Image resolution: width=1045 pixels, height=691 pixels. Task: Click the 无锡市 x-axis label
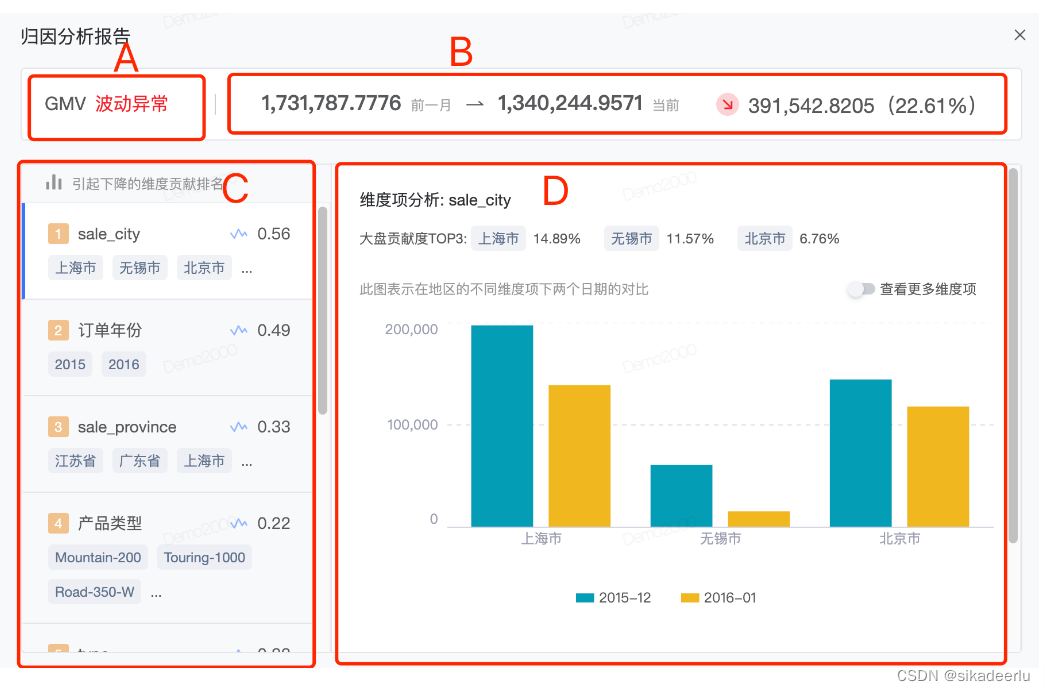pyautogui.click(x=720, y=538)
